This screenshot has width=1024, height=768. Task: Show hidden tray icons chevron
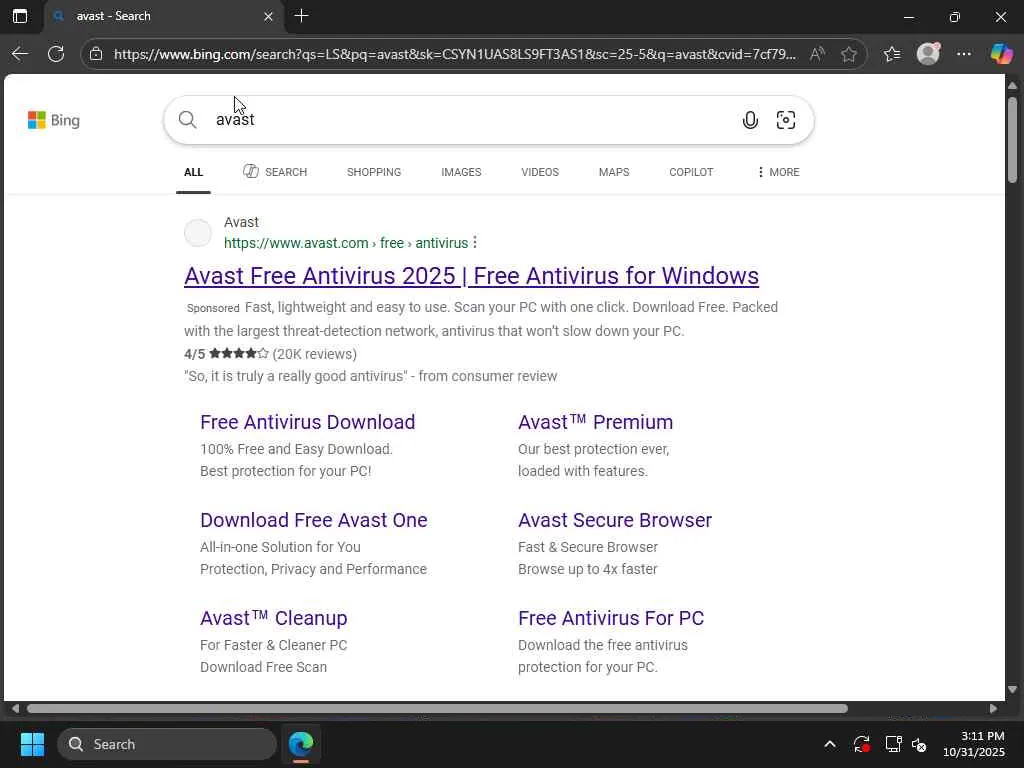(x=830, y=744)
